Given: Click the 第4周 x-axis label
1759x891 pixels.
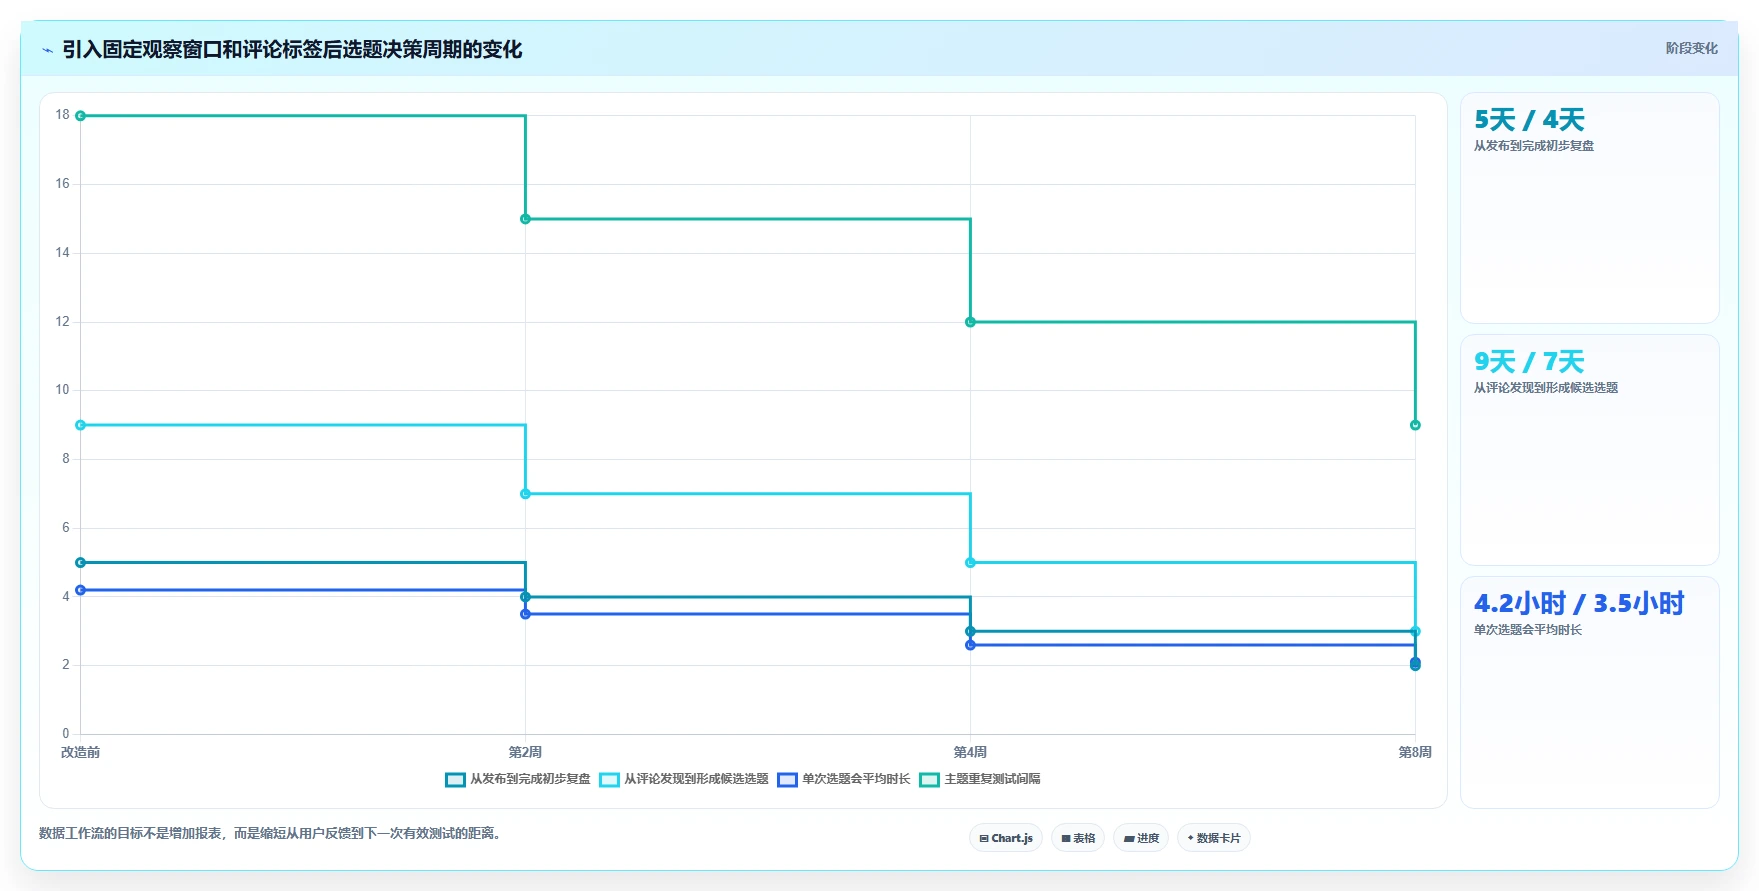Looking at the screenshot, I should (970, 753).
